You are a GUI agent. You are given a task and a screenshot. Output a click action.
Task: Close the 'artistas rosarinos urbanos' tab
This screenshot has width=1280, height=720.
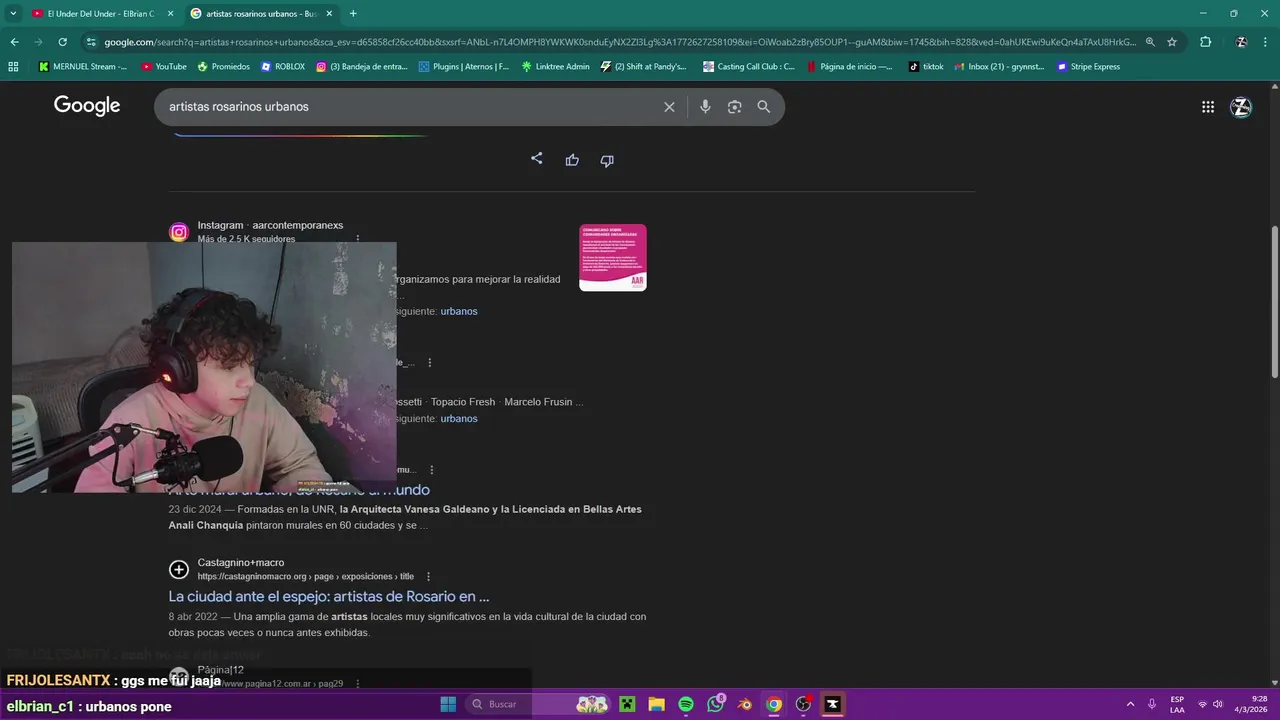click(x=329, y=13)
